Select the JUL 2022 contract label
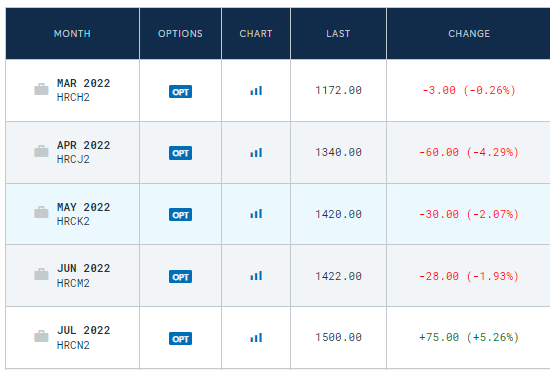550x370 pixels. (84, 330)
